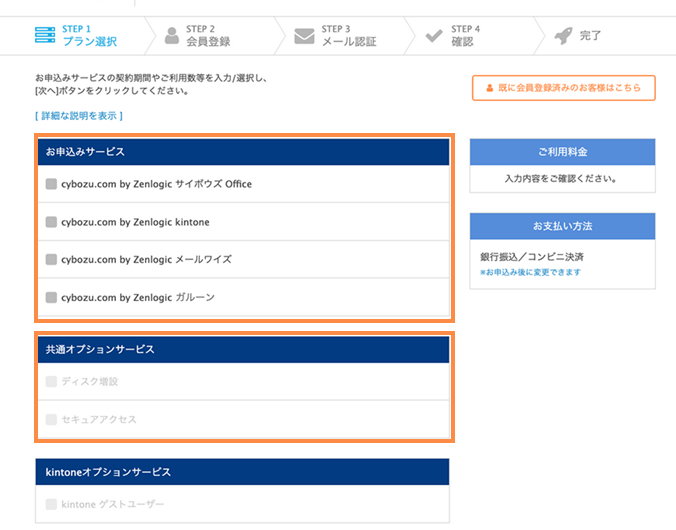This screenshot has height=530, width=676.
Task: Click the Zenlogic ガルーン label
Action: pyautogui.click(x=138, y=298)
